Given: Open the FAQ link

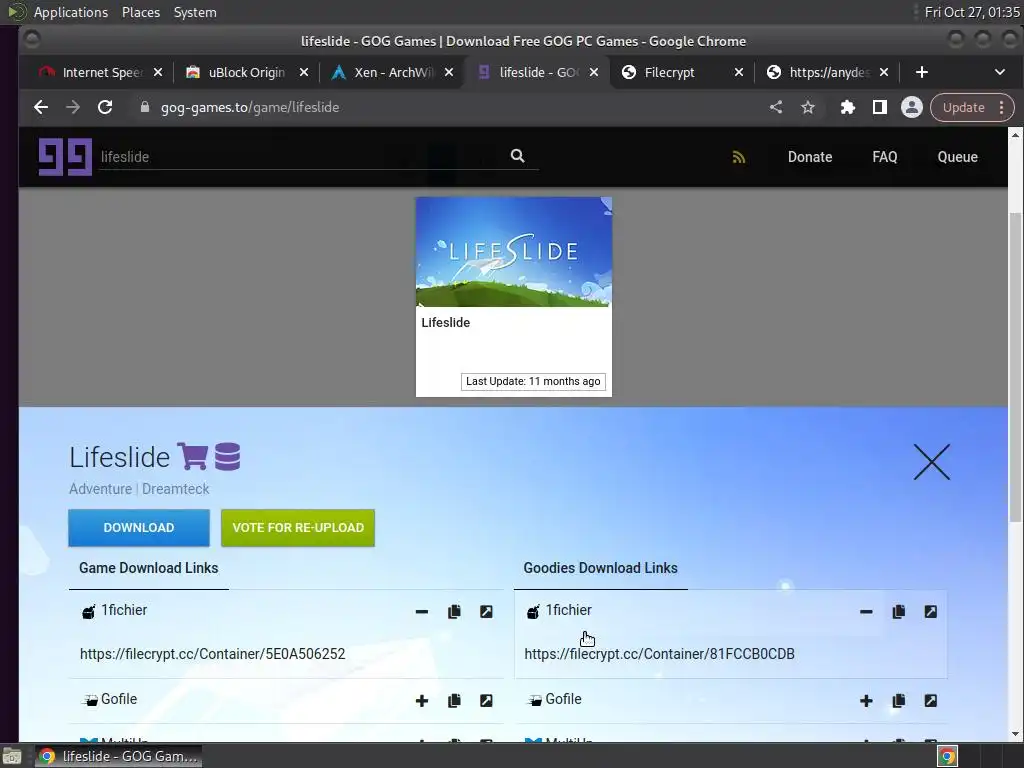Looking at the screenshot, I should point(884,157).
